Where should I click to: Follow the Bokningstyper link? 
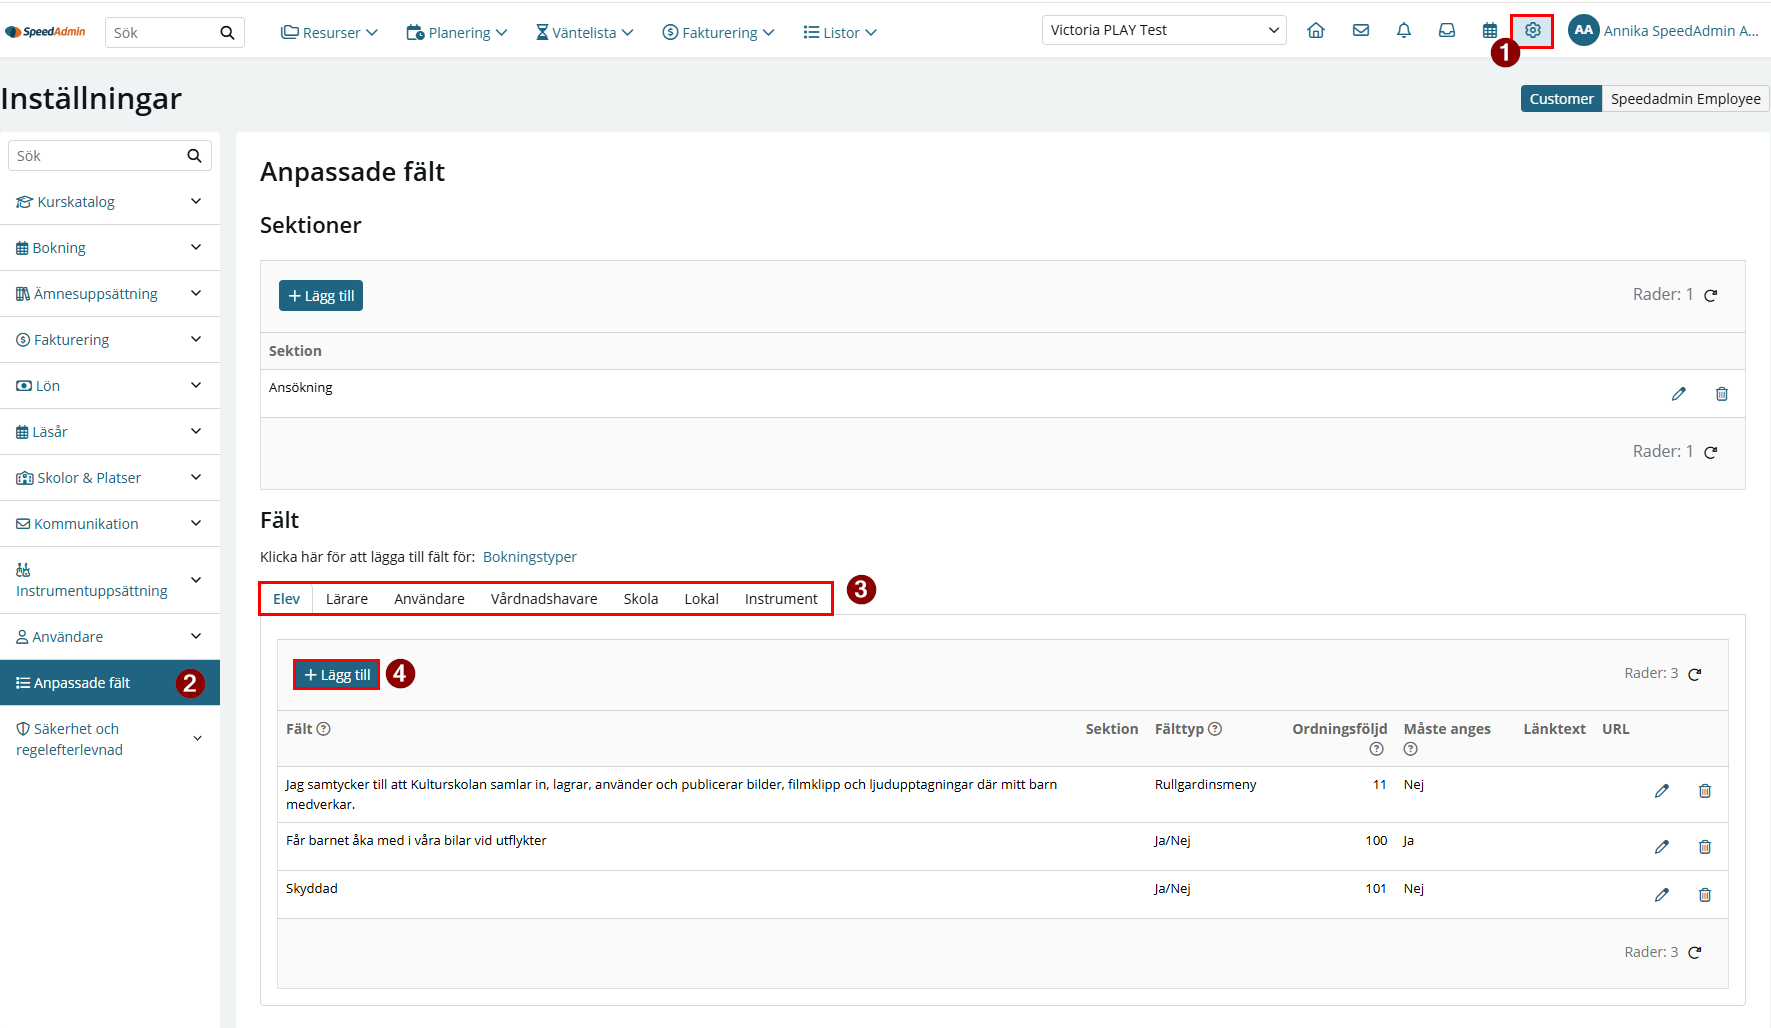pyautogui.click(x=530, y=557)
